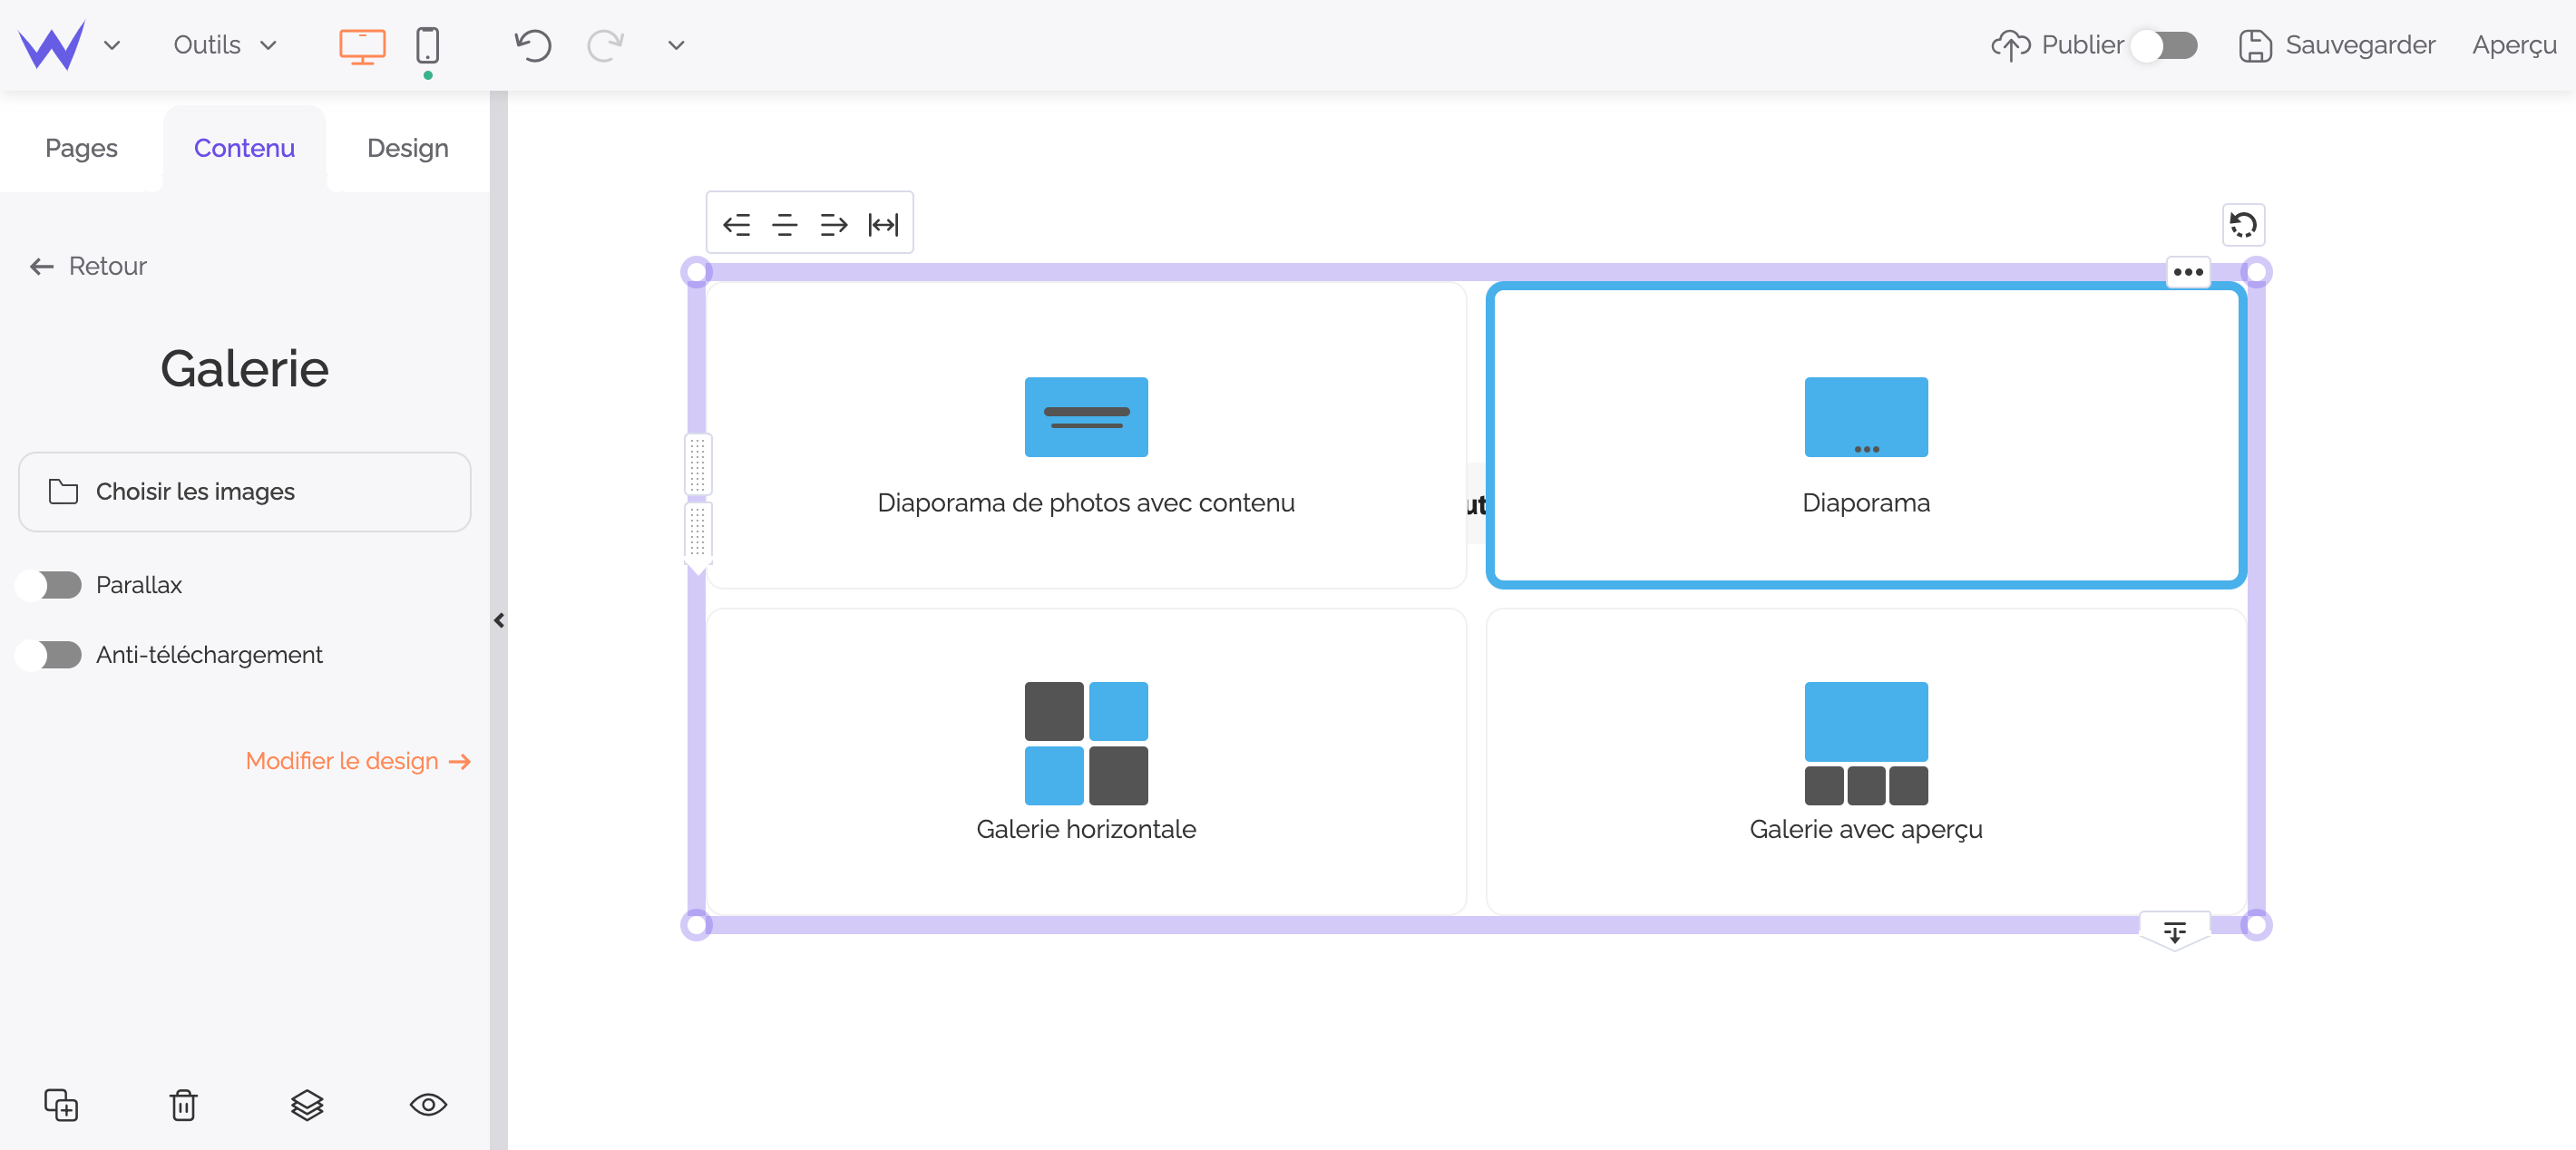The height and width of the screenshot is (1150, 2576).
Task: Select the Diaporama gallery type
Action: pyautogui.click(x=1866, y=435)
